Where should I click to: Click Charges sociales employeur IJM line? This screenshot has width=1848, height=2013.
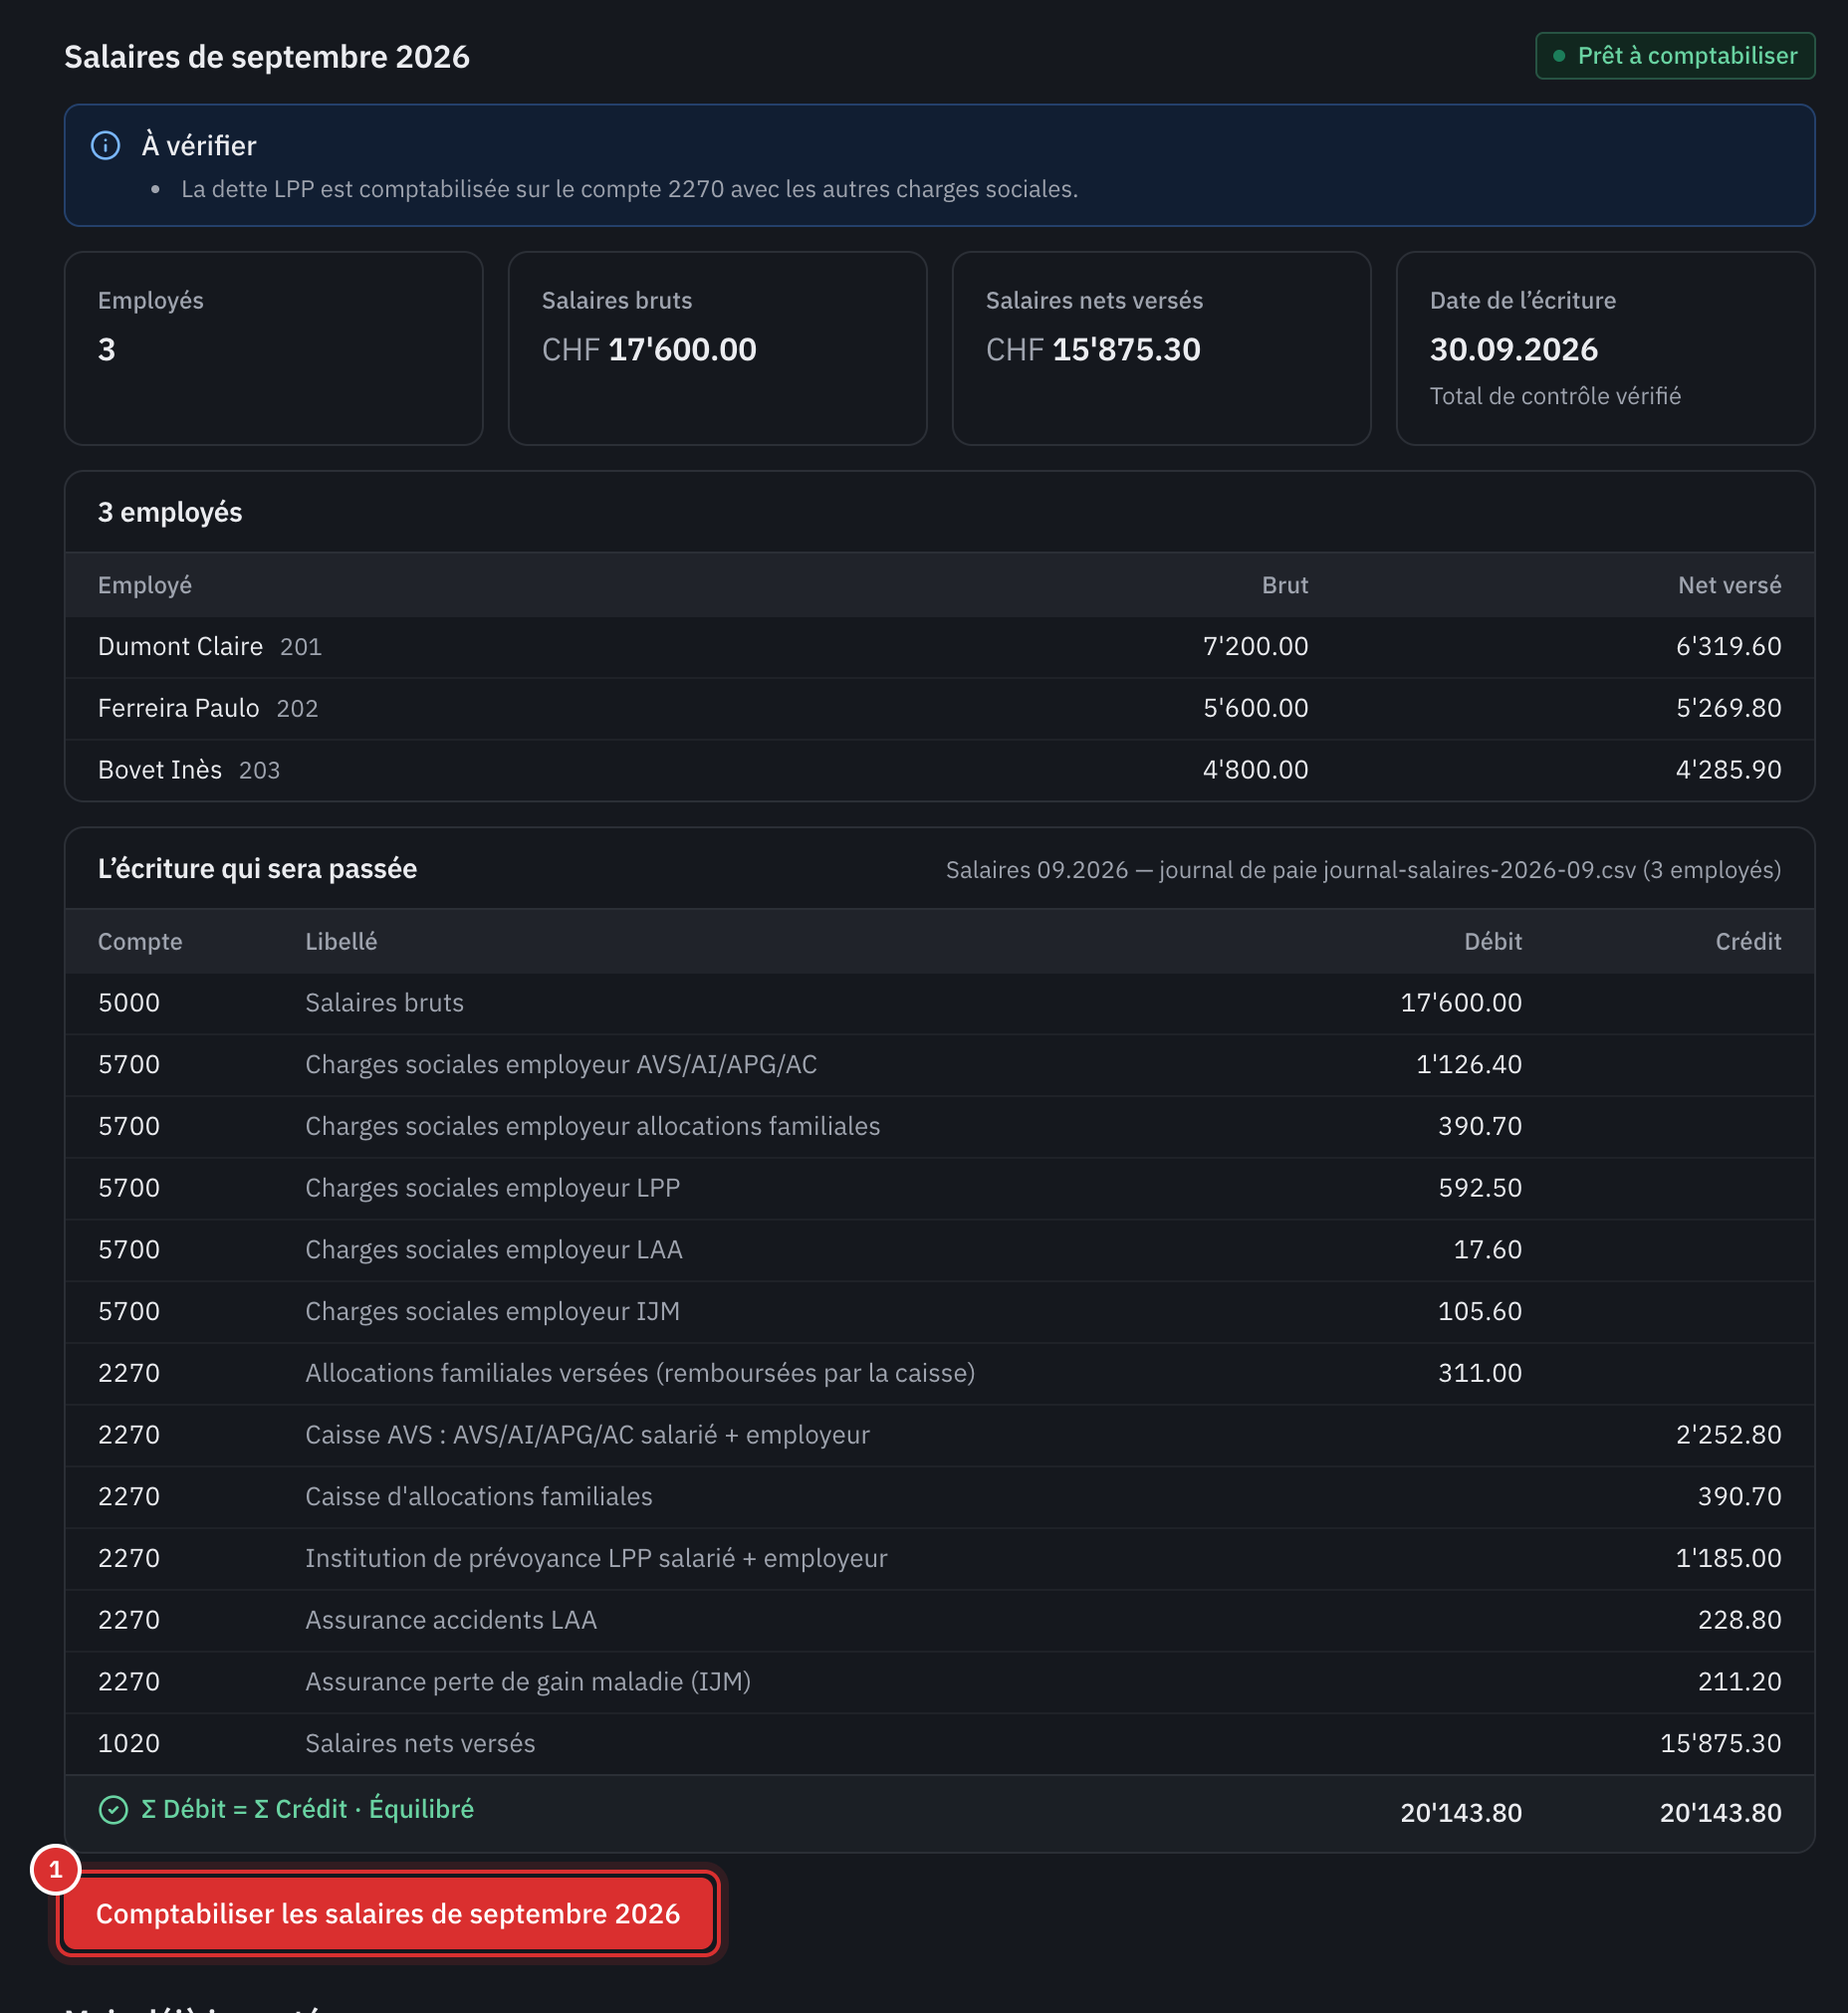(x=939, y=1312)
